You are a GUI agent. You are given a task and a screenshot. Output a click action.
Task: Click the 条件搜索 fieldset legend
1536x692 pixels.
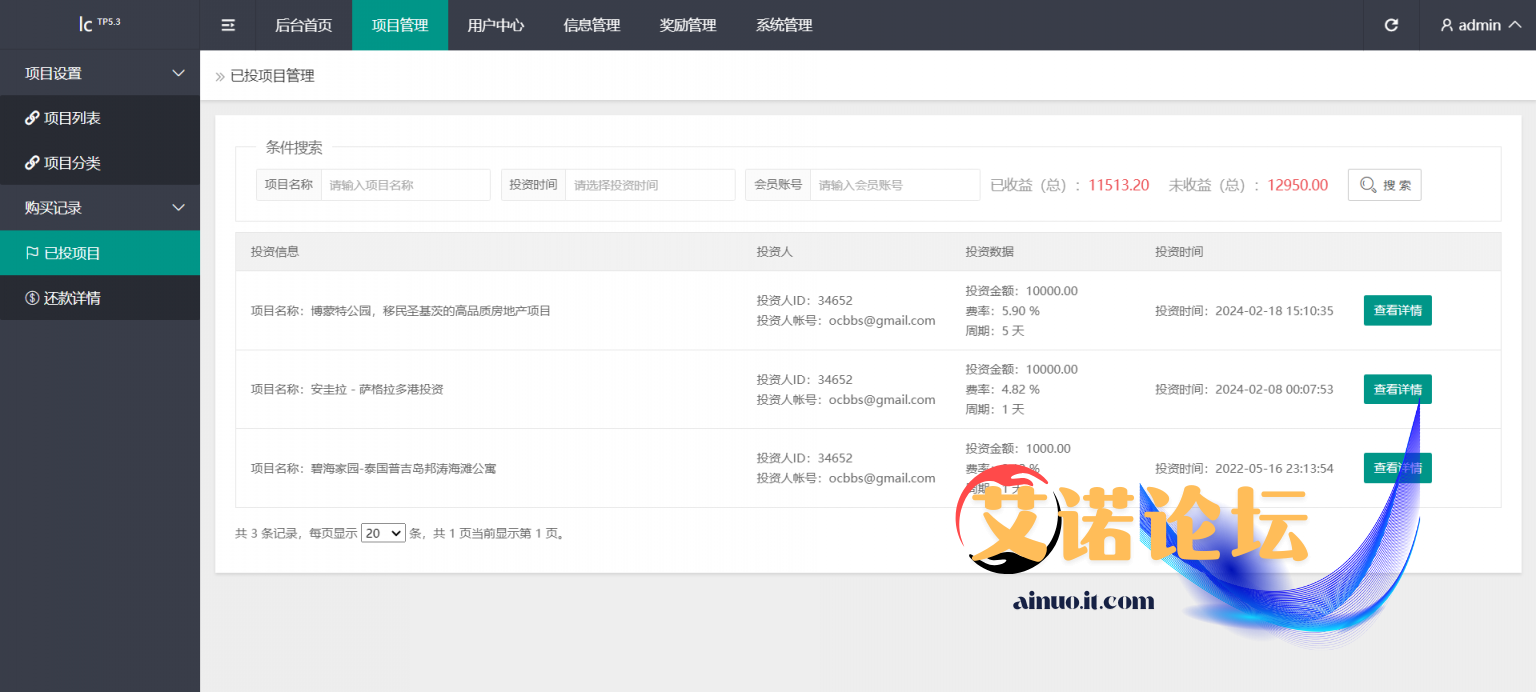(294, 147)
